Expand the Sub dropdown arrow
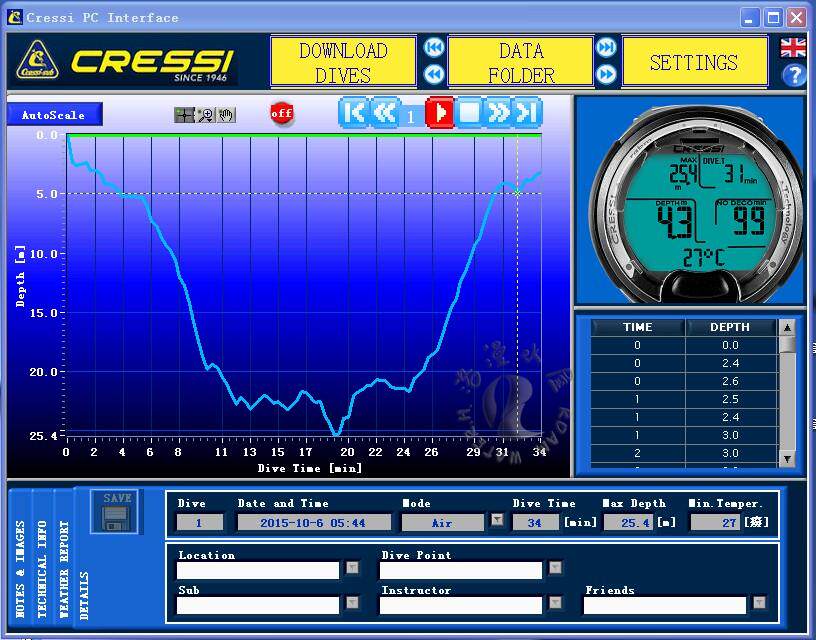Image resolution: width=816 pixels, height=640 pixels. point(352,603)
